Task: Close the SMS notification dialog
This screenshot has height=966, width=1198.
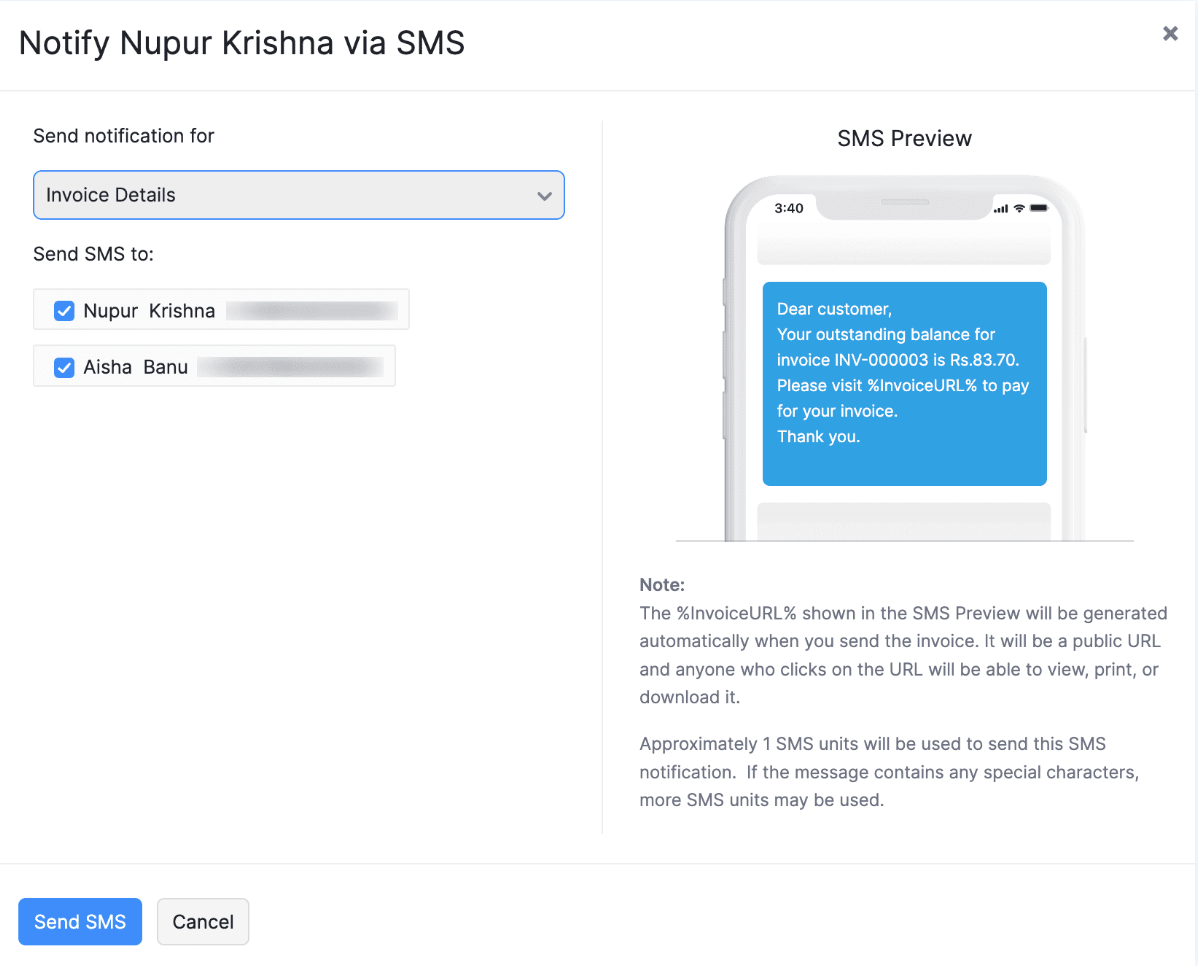Action: coord(1169,33)
